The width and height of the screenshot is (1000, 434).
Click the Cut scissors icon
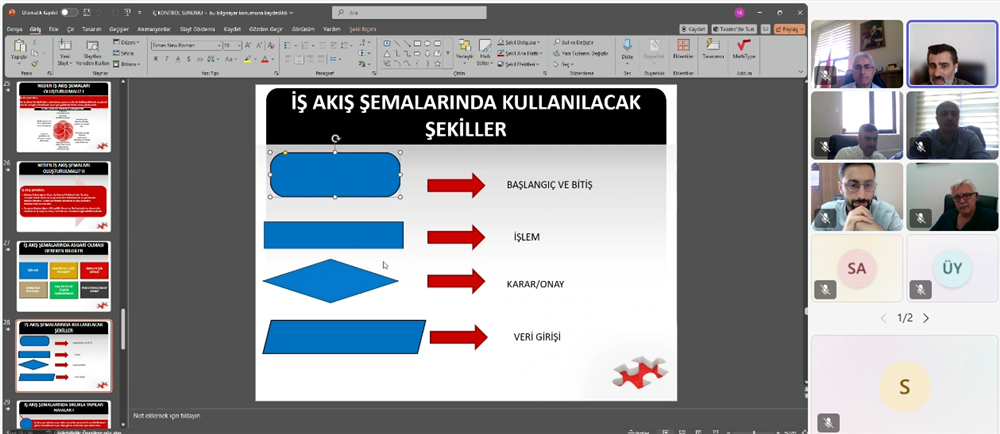[x=34, y=41]
